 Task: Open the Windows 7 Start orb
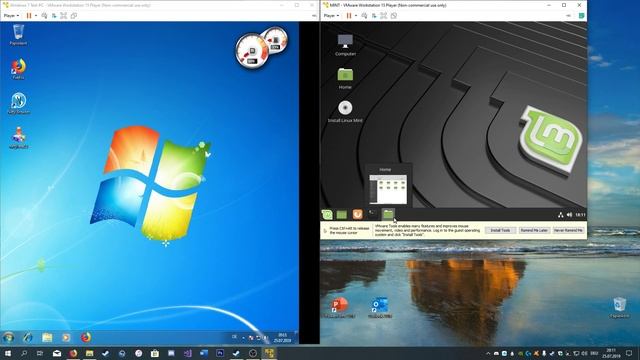click(8, 337)
